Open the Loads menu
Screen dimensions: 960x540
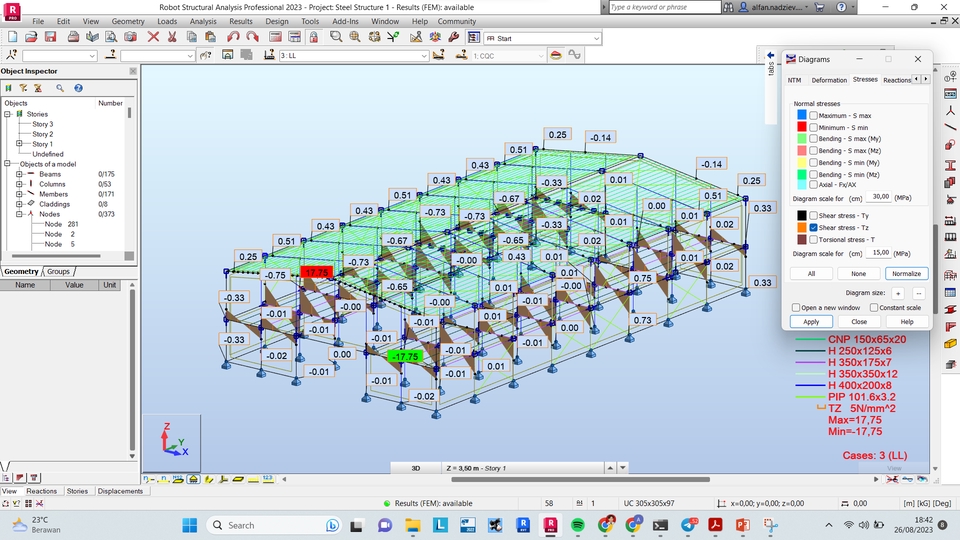click(x=167, y=21)
